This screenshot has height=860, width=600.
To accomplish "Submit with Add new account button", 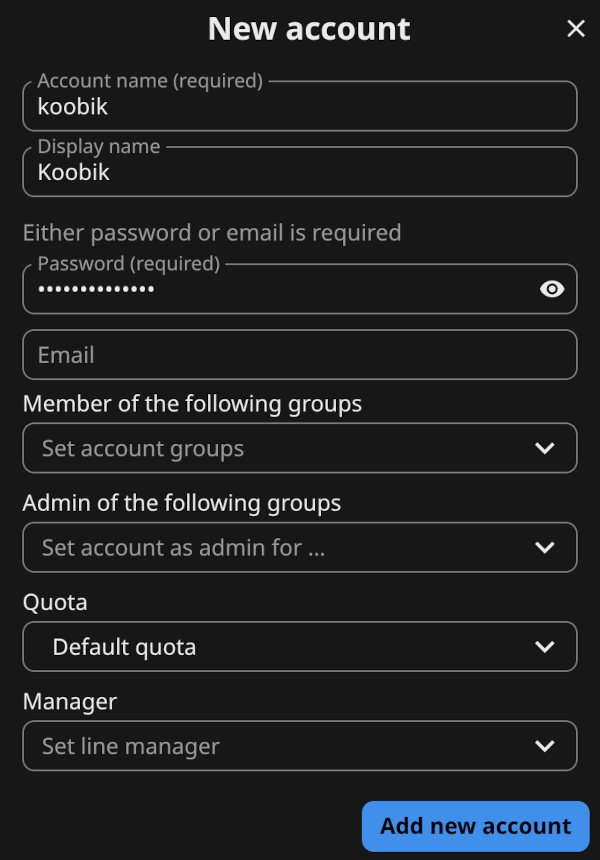I will pos(476,826).
